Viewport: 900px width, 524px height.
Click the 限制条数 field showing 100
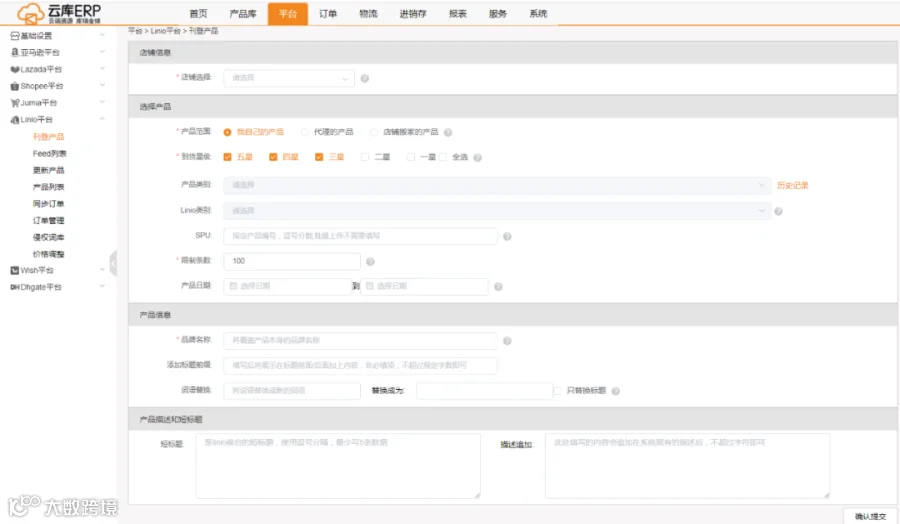292,261
